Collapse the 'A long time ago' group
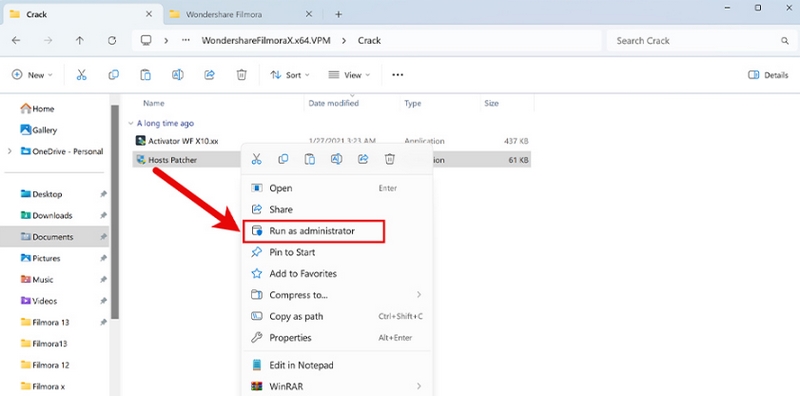 click(131, 123)
